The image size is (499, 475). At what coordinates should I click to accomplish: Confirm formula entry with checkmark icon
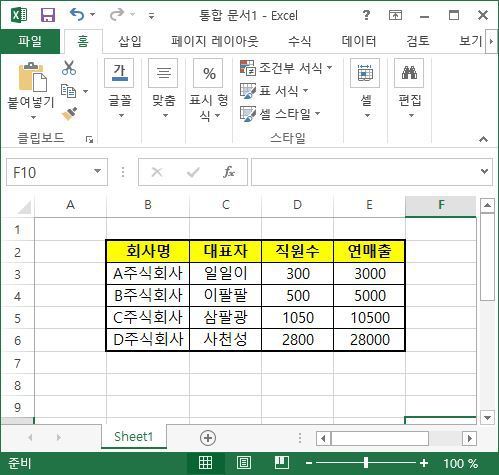click(193, 172)
